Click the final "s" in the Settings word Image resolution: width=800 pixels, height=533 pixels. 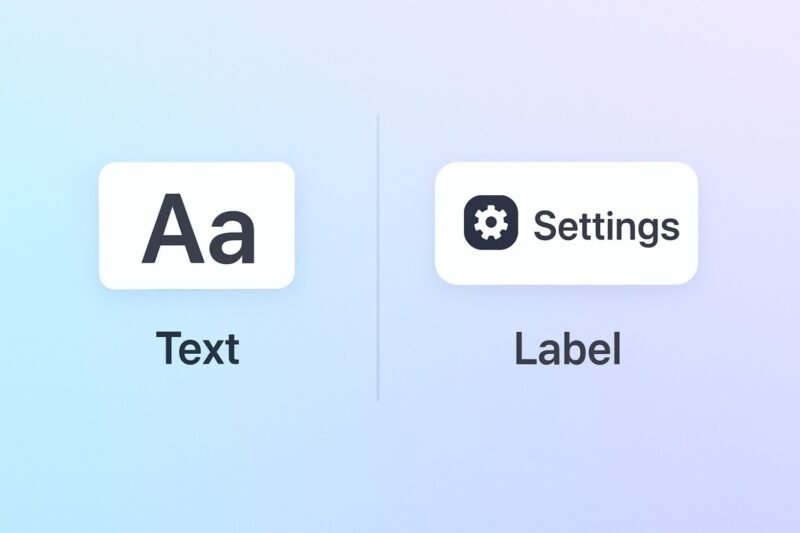(x=669, y=229)
